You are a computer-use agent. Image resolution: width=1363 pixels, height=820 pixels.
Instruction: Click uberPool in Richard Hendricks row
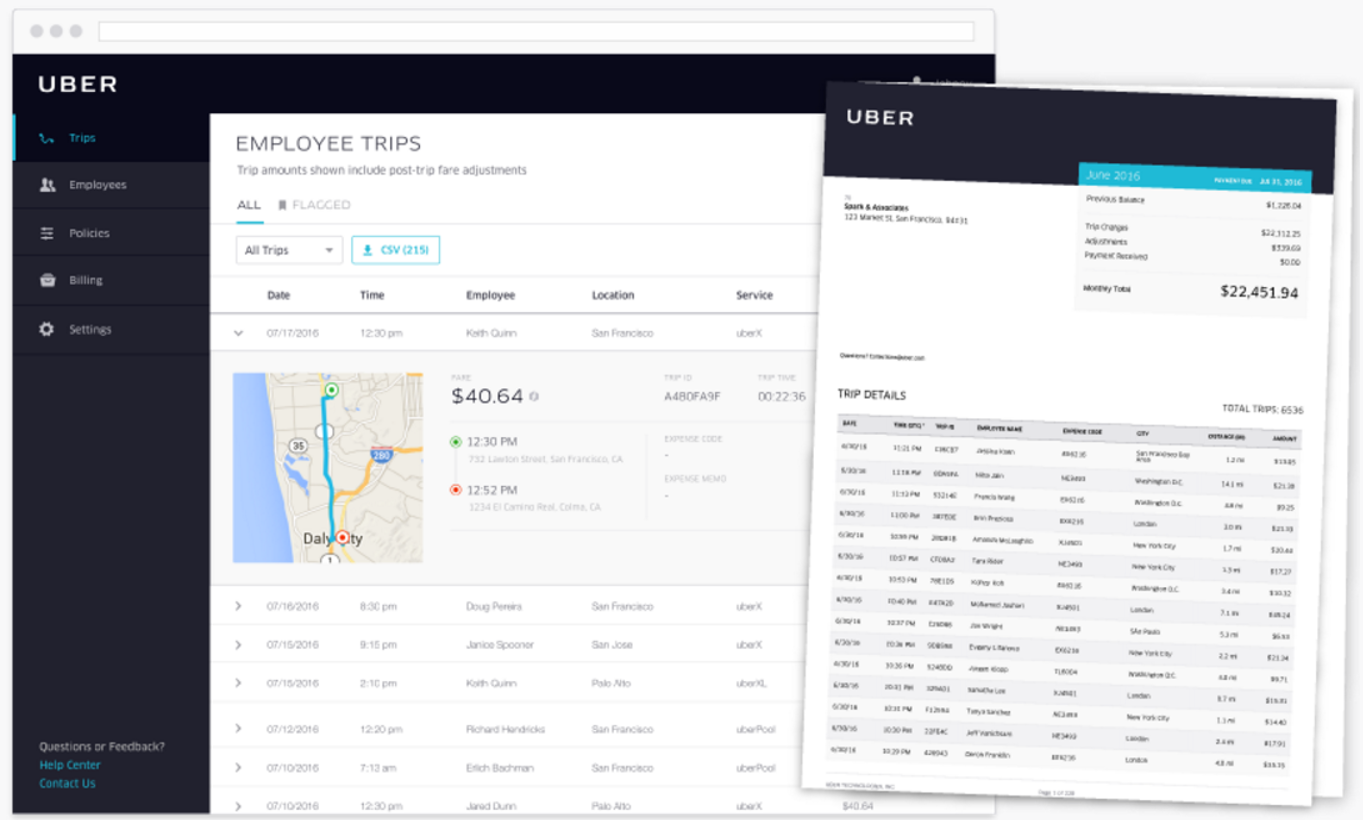click(756, 729)
